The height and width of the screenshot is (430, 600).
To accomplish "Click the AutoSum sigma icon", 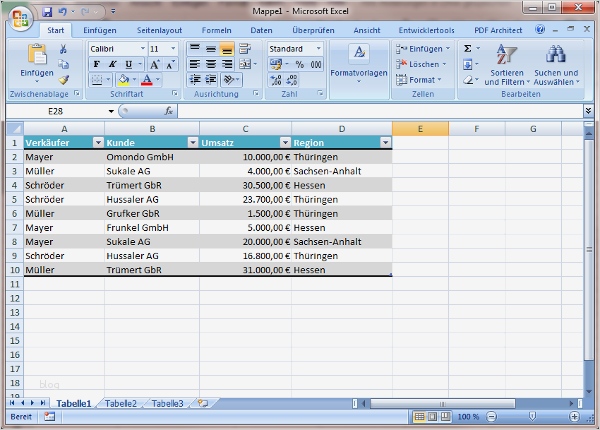I will (468, 49).
